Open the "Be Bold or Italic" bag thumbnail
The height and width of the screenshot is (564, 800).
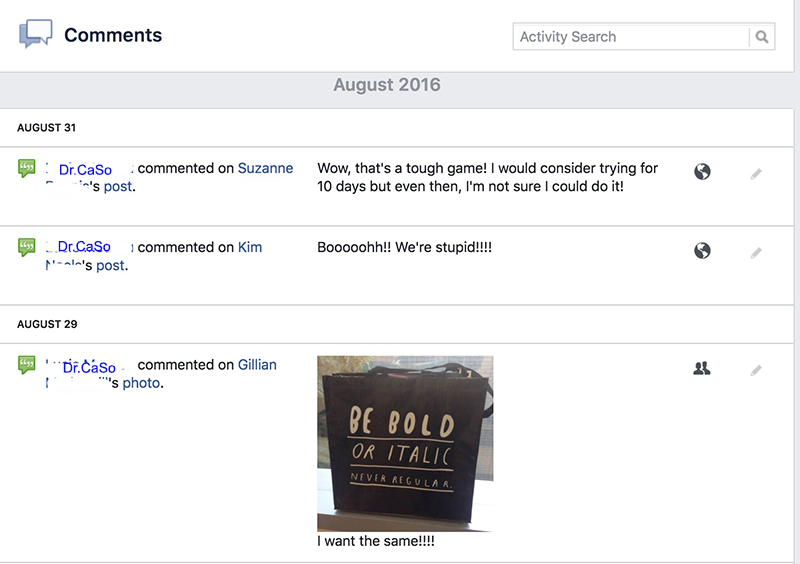coord(405,443)
